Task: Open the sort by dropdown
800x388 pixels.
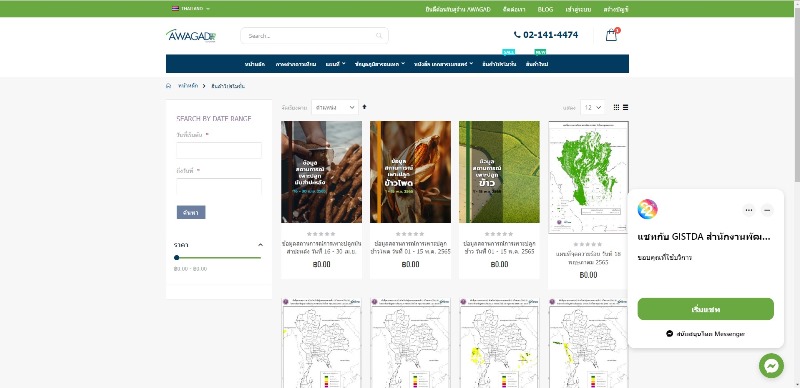Action: (334, 107)
